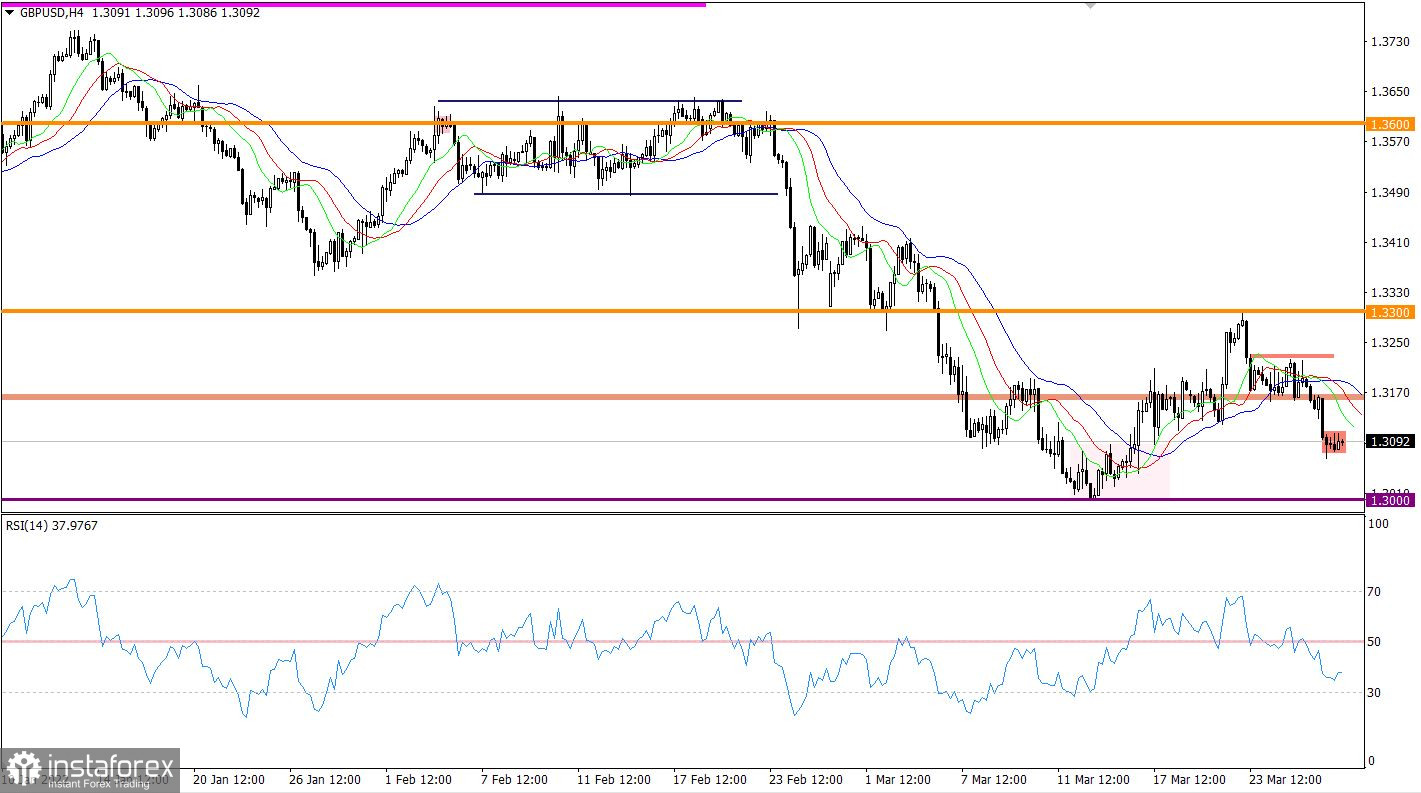Click the 26 Jan 12:00 time label
The height and width of the screenshot is (793, 1421).
click(324, 779)
